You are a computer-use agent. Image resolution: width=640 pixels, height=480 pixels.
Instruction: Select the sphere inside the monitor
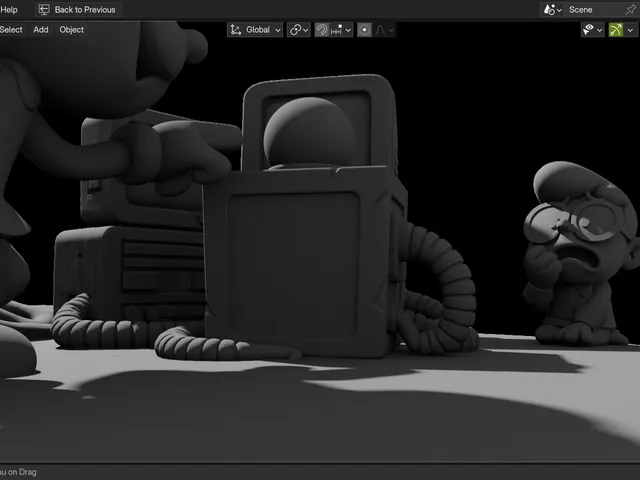309,132
